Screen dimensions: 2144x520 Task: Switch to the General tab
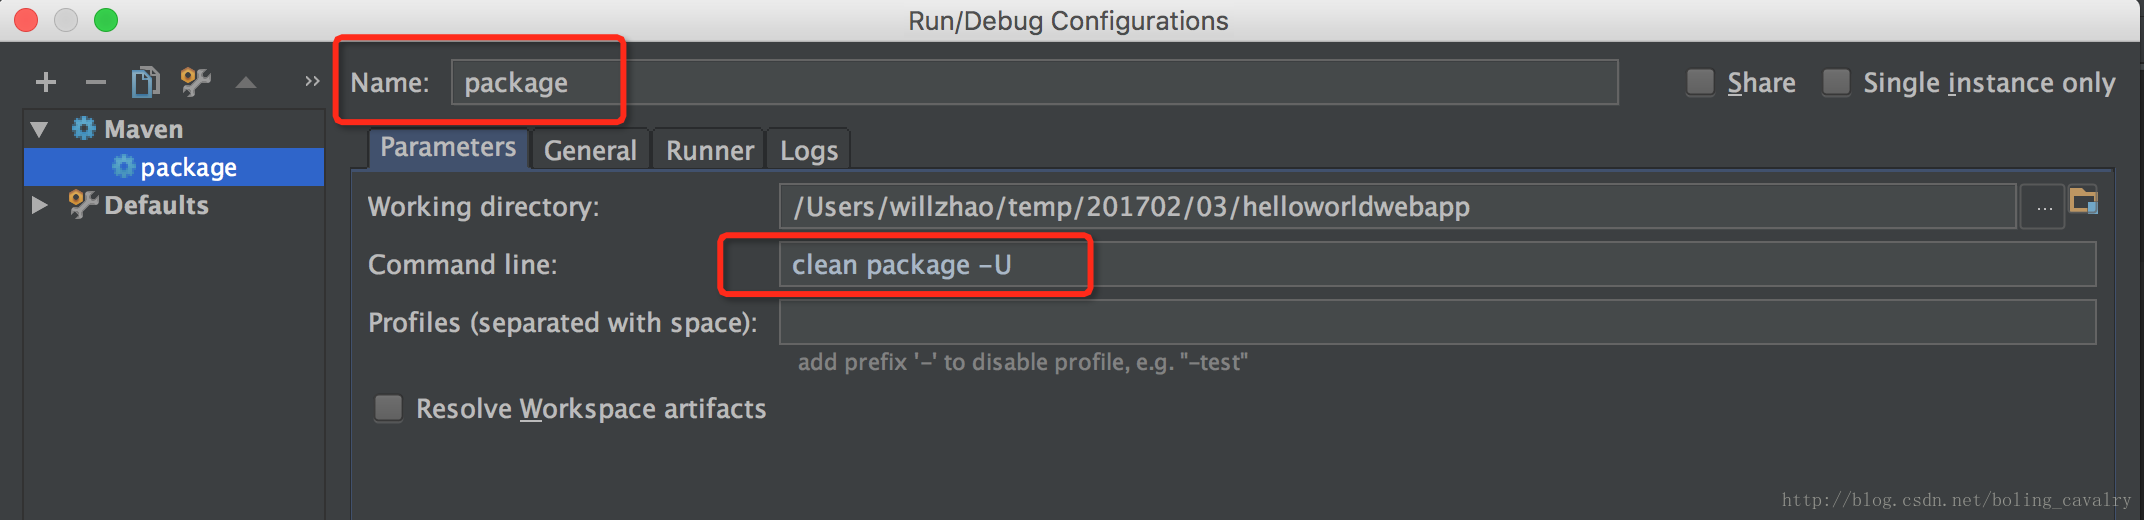click(x=590, y=150)
